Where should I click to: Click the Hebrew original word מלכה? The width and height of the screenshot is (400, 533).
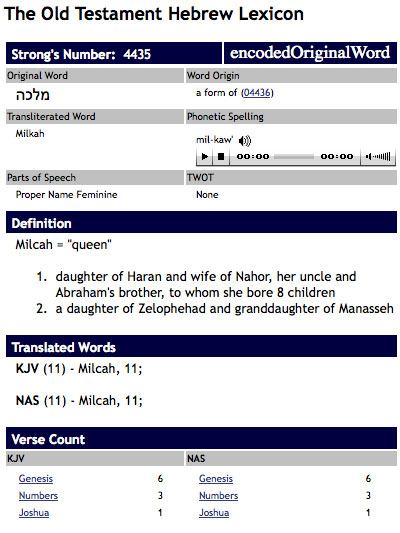click(33, 95)
